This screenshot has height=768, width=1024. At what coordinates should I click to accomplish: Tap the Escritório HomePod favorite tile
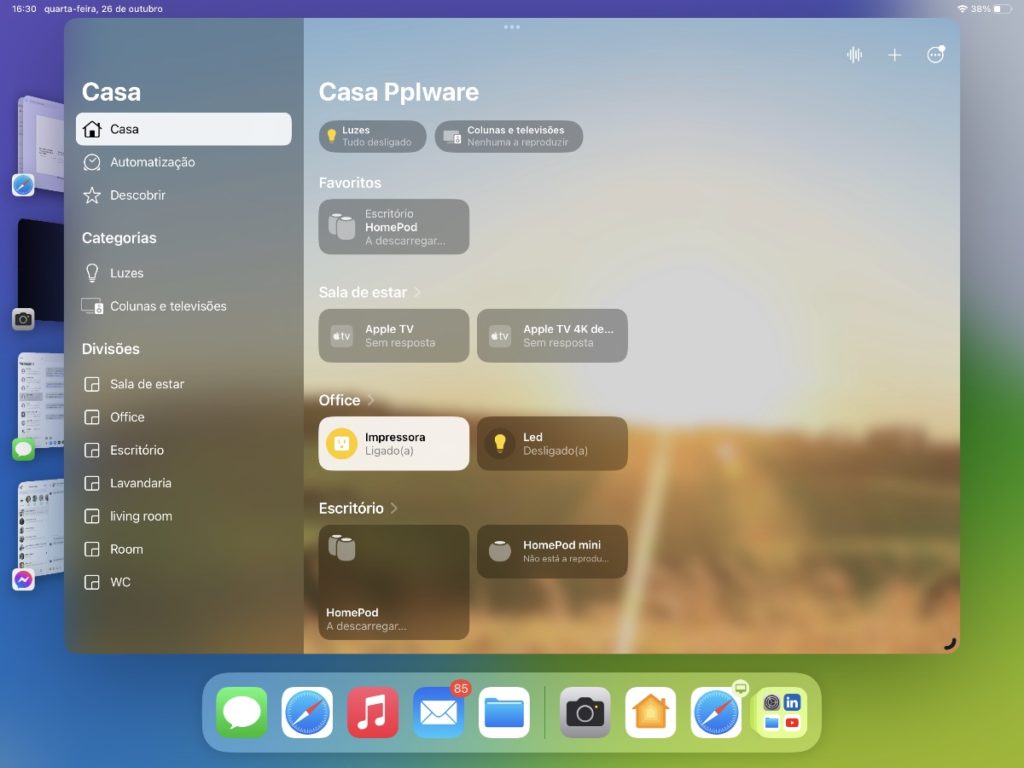394,227
